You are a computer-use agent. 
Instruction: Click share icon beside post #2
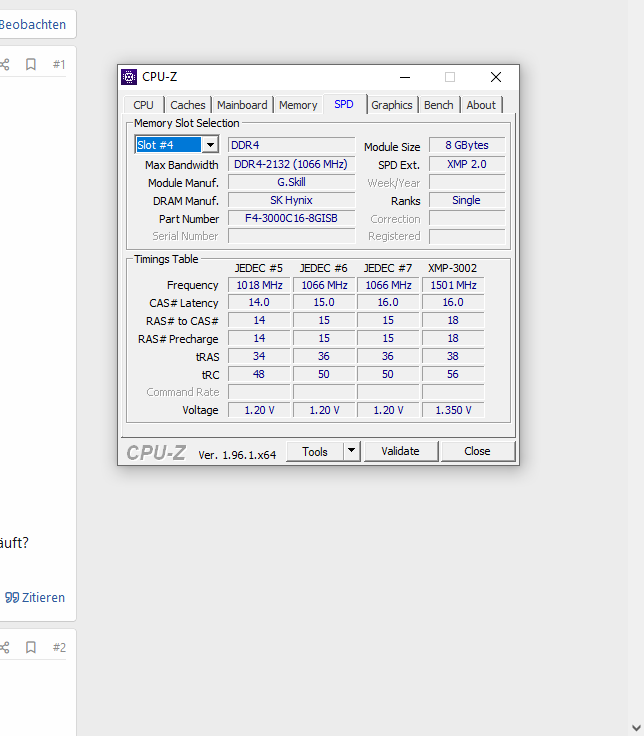click(x=5, y=647)
